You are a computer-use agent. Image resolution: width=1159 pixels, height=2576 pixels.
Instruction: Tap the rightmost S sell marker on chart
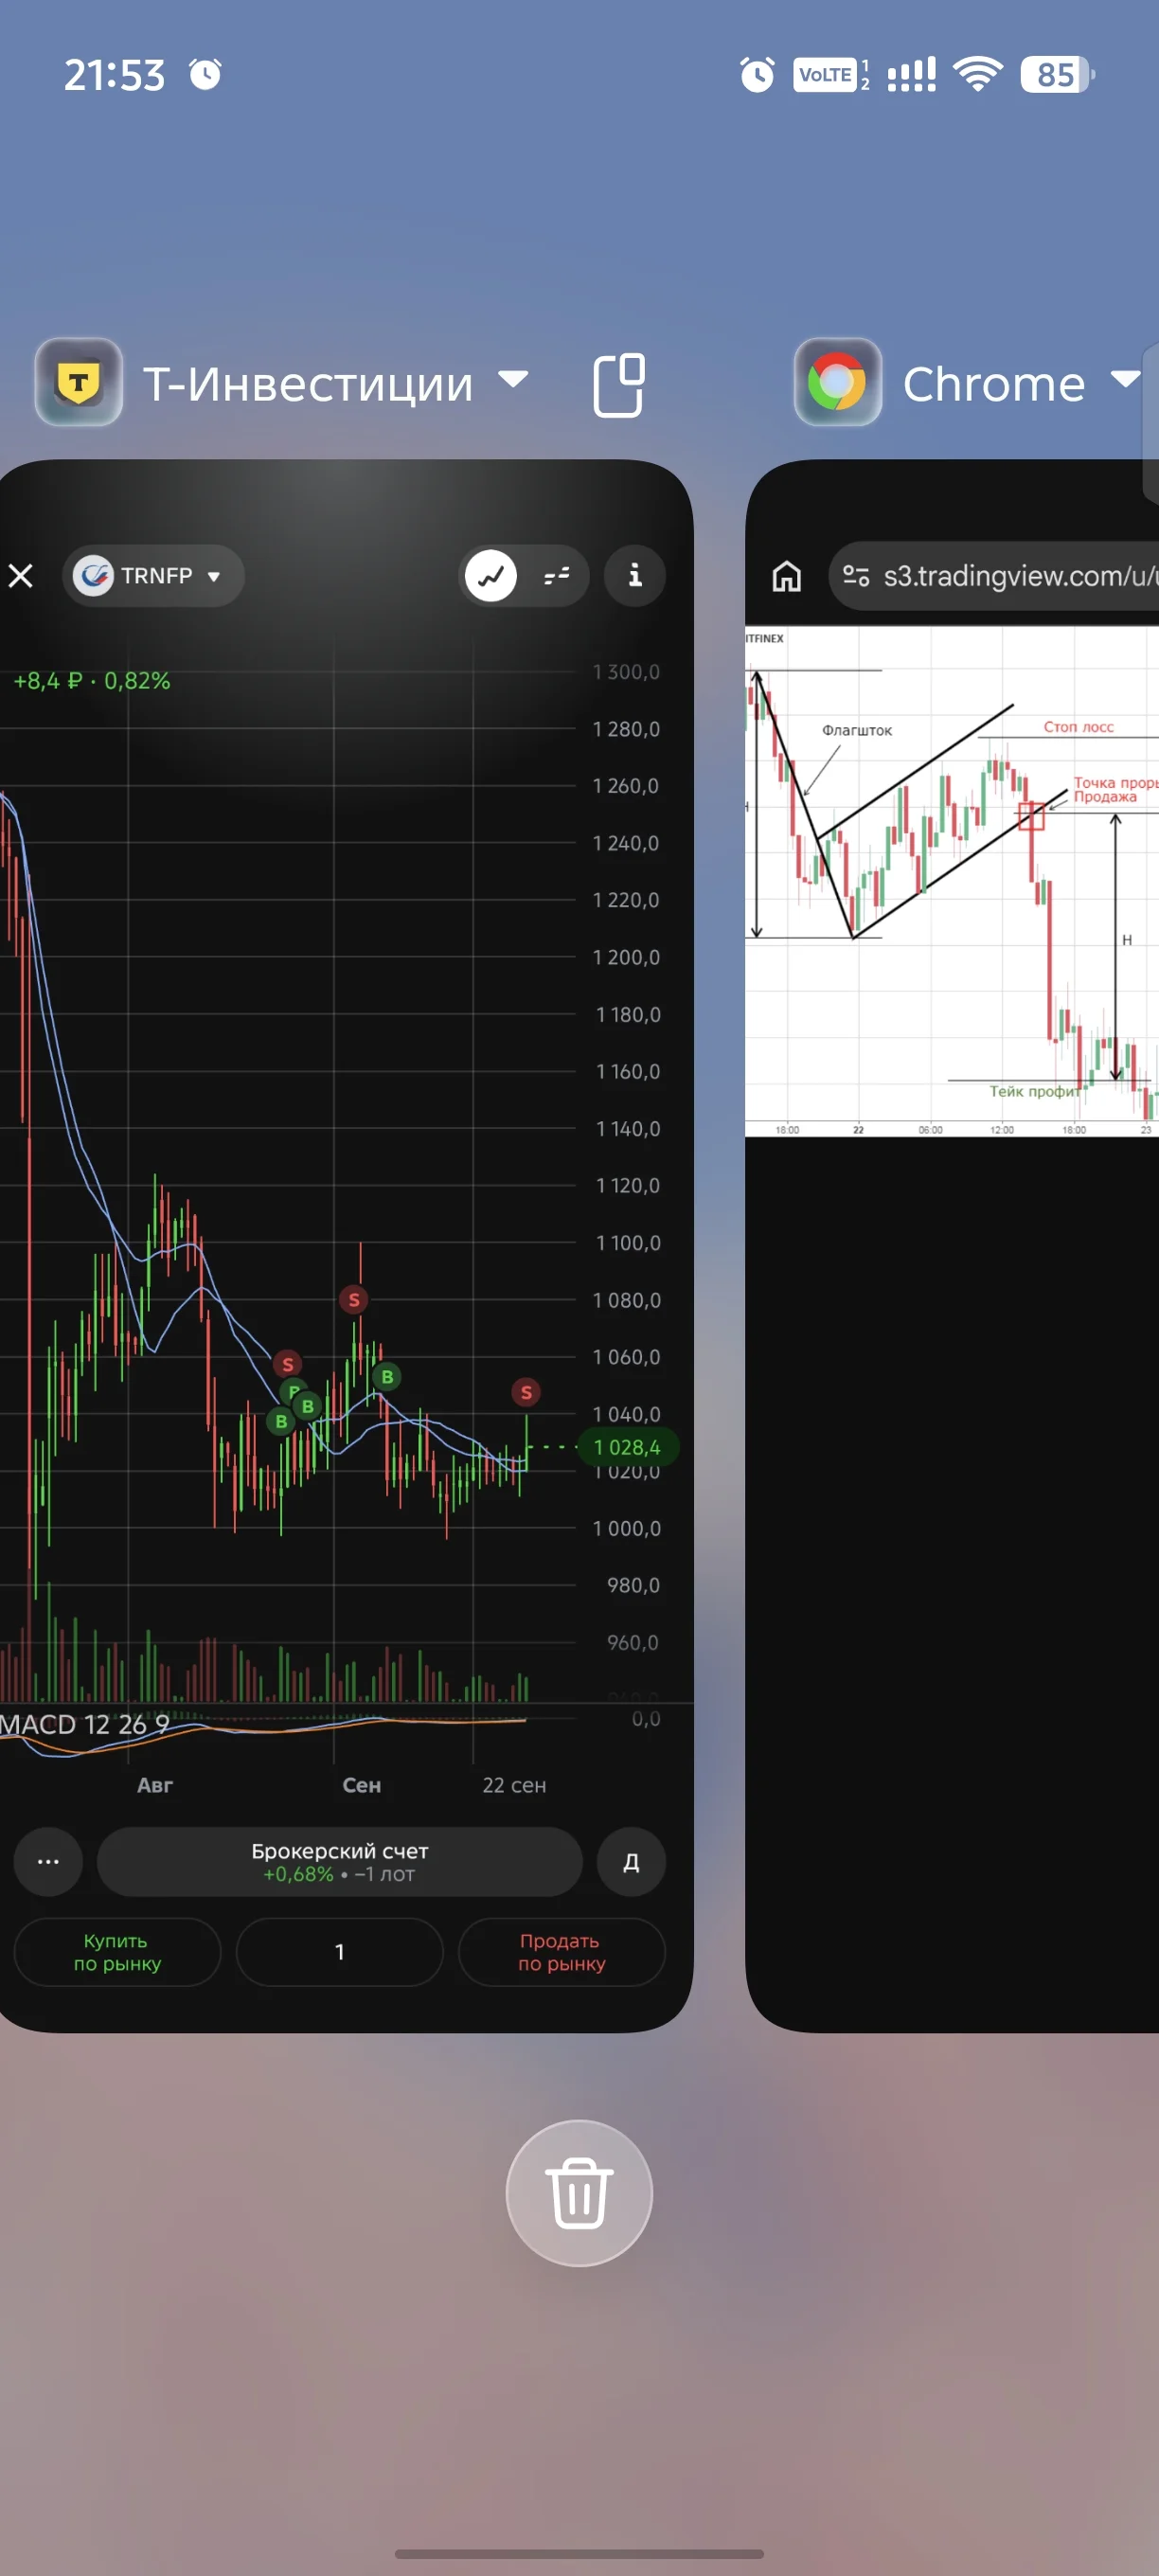pyautogui.click(x=526, y=1392)
